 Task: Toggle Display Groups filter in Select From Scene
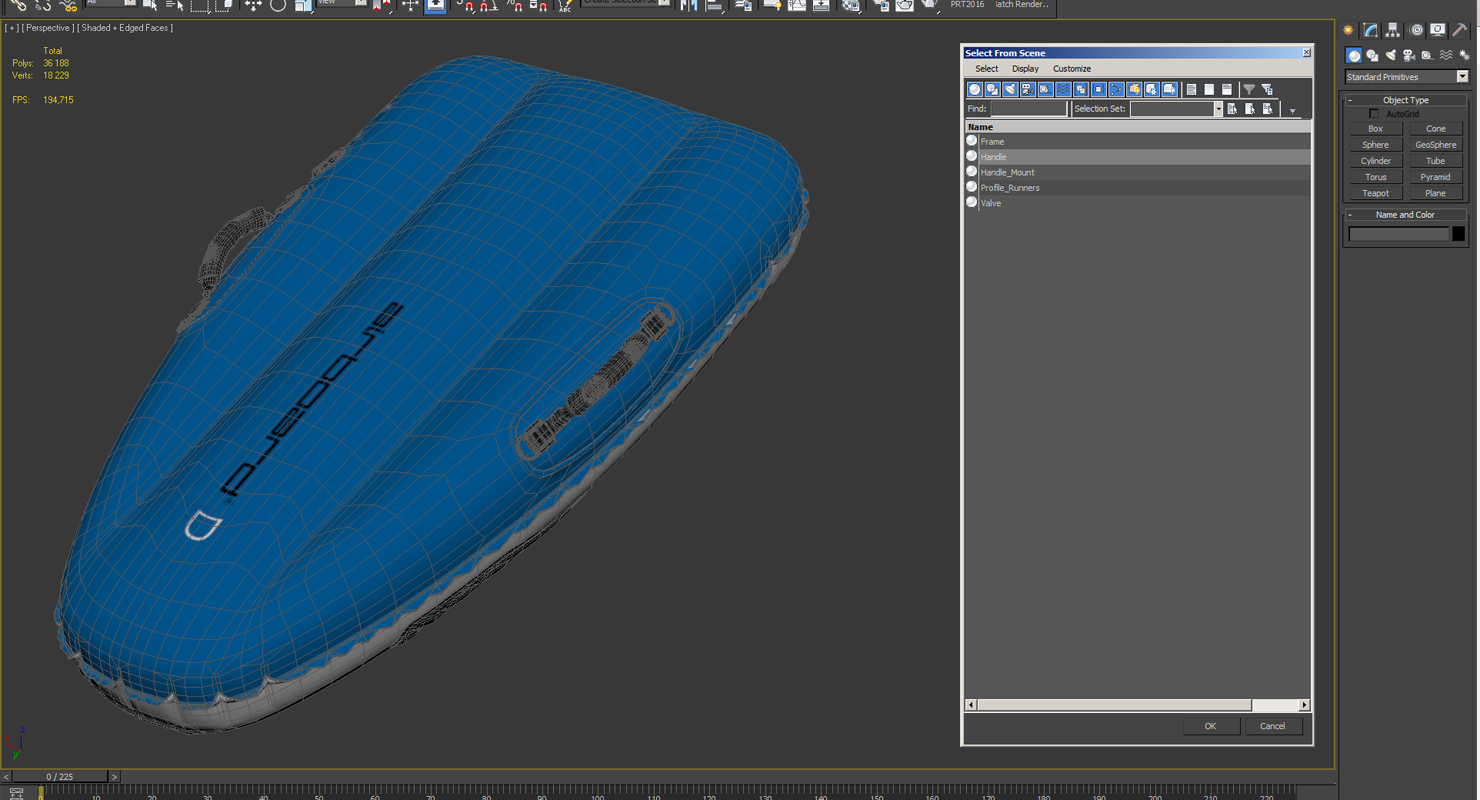click(1081, 90)
